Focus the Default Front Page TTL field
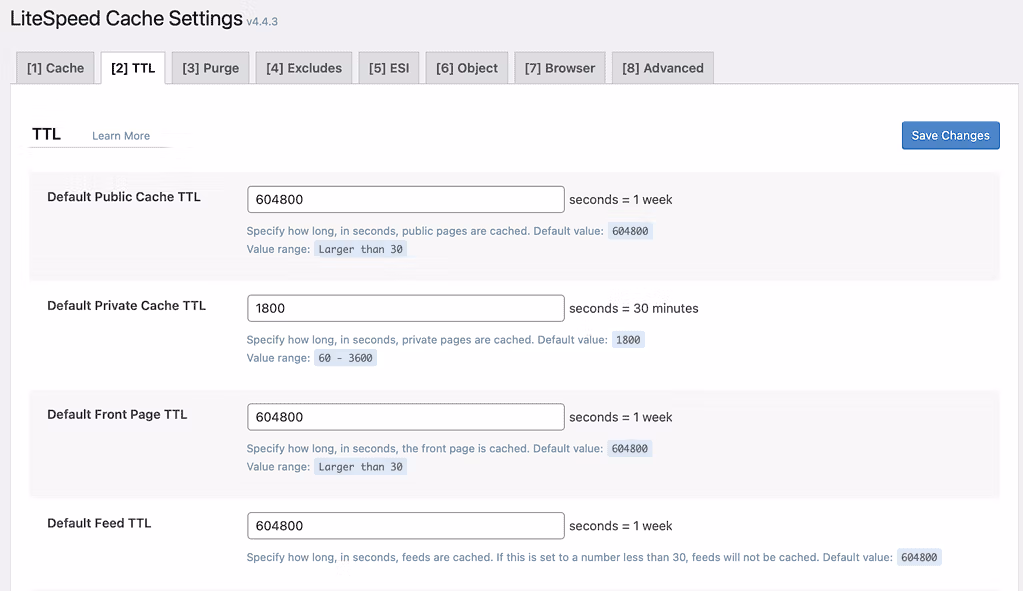 point(406,417)
